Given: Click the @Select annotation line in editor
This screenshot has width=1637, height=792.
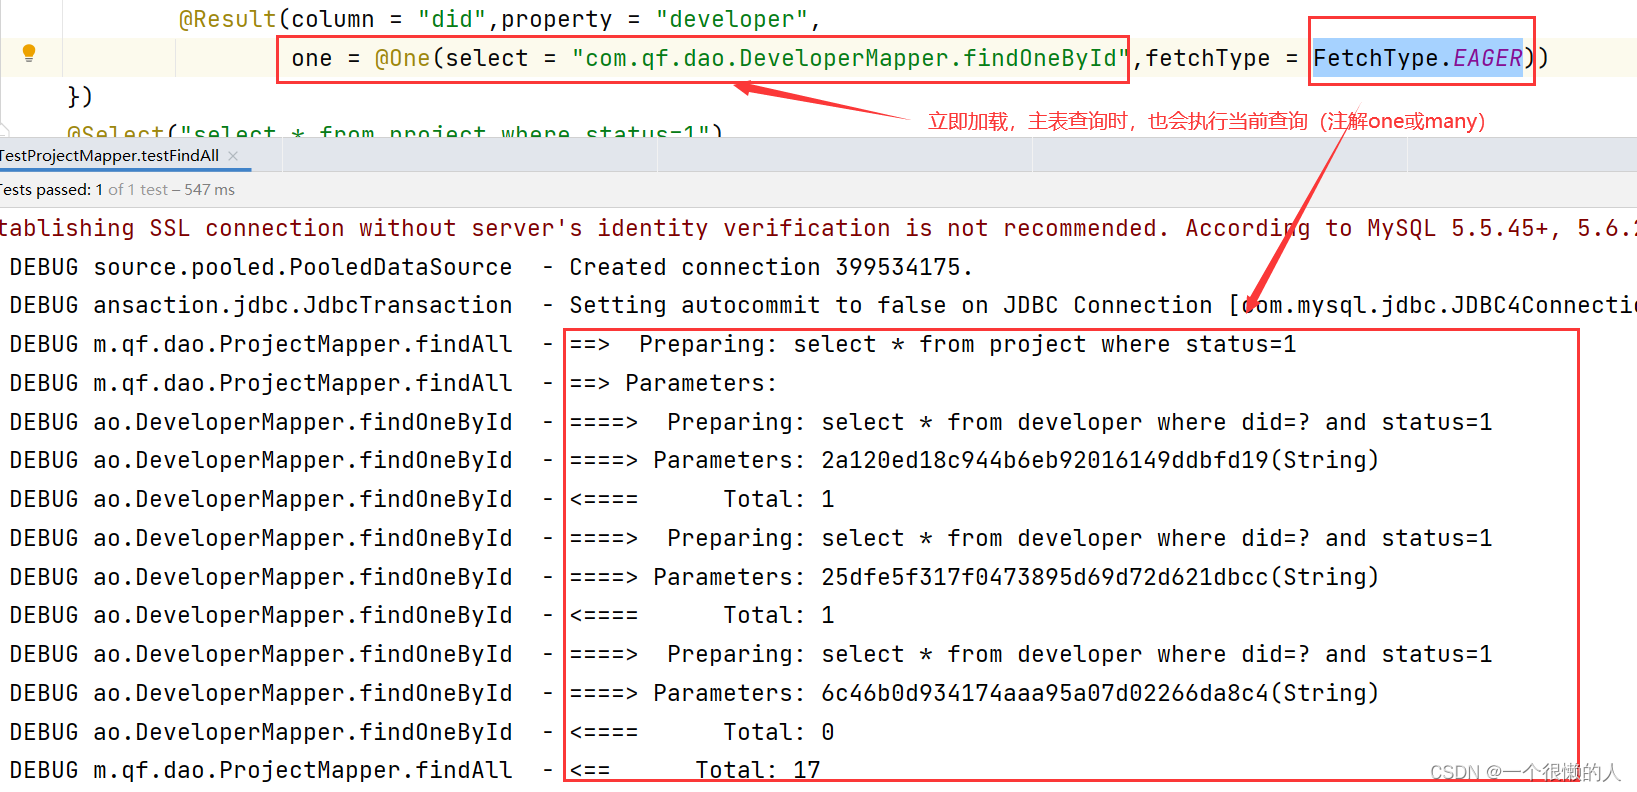Looking at the screenshot, I should [x=395, y=130].
